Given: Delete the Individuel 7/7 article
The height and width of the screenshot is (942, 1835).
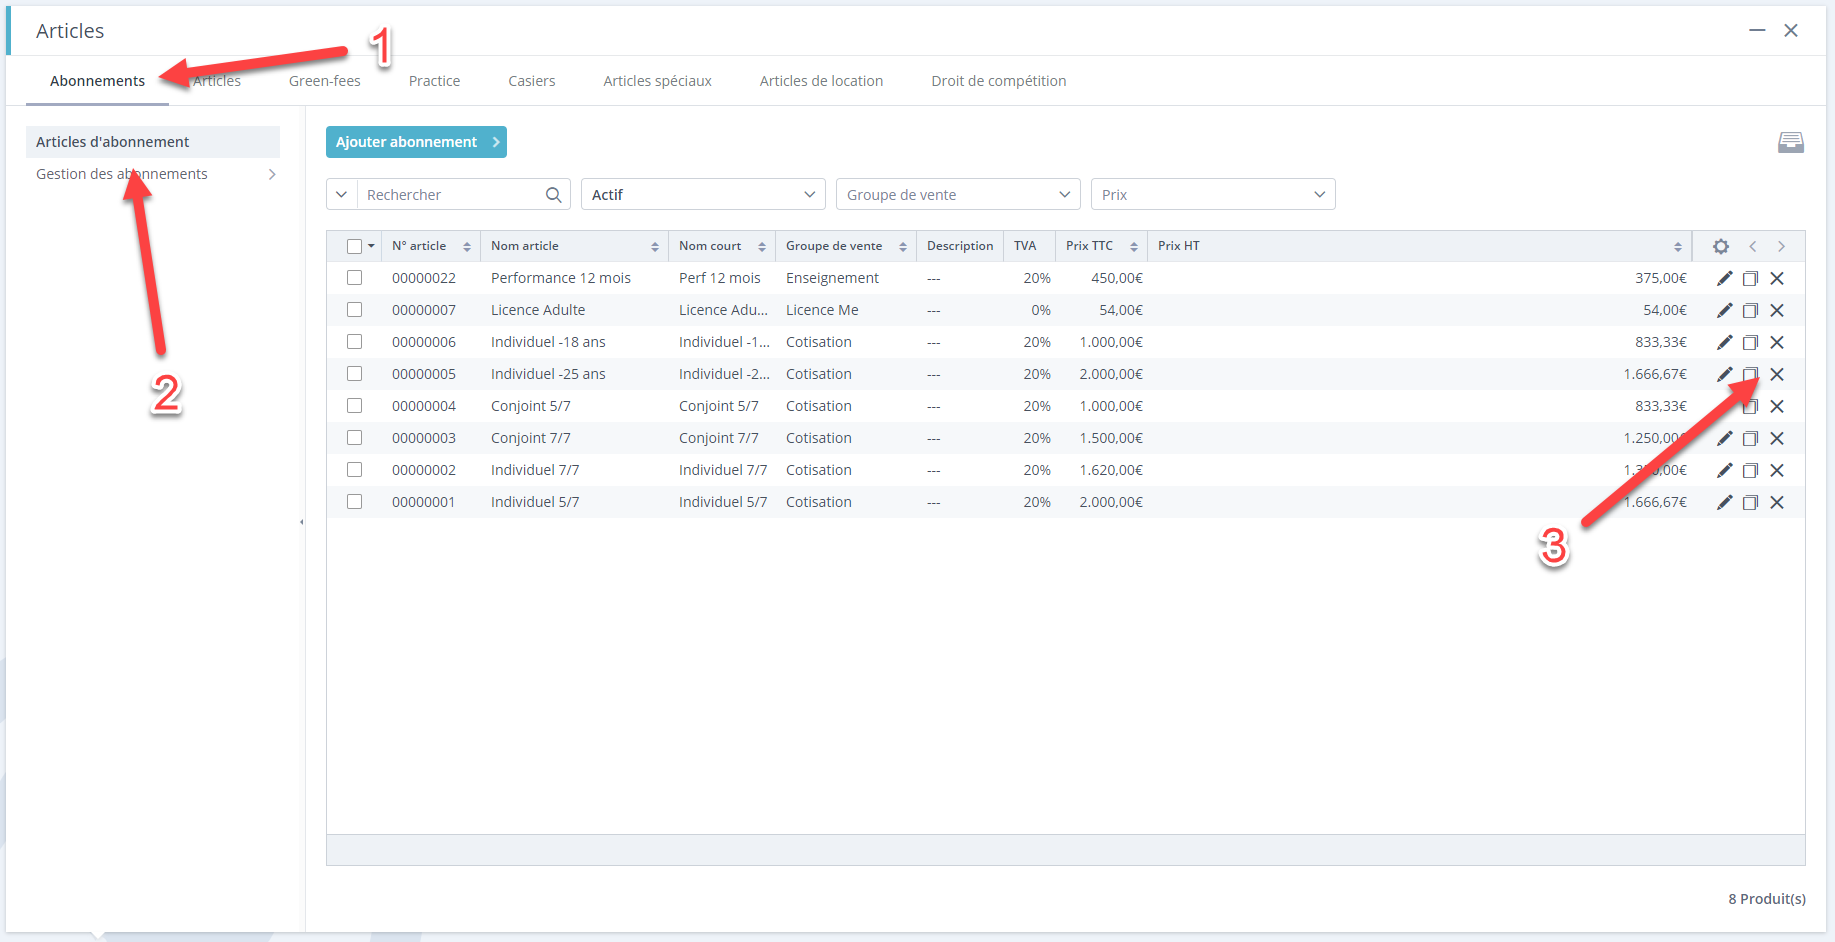Looking at the screenshot, I should click(1777, 470).
